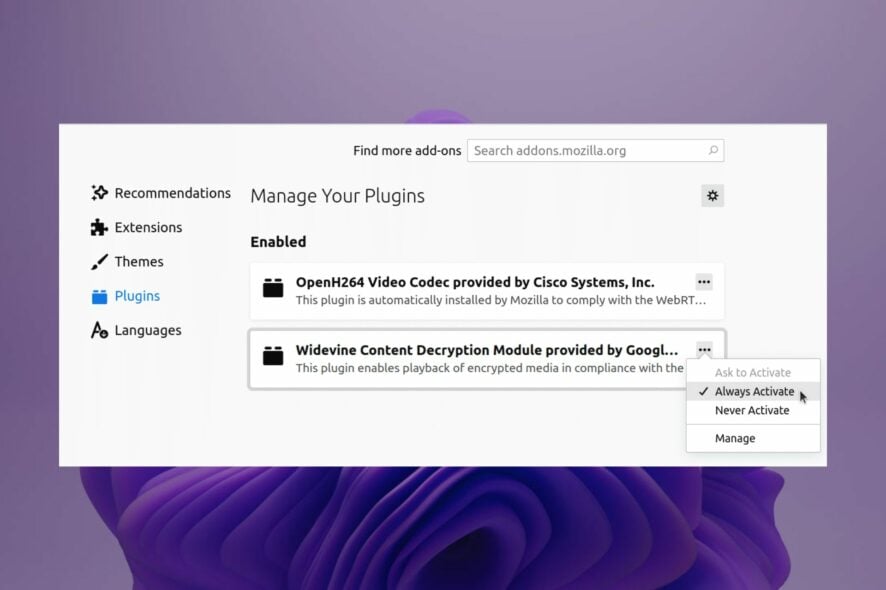Viewport: 886px width, 590px height.
Task: Click the Enabled section heading
Action: click(278, 242)
